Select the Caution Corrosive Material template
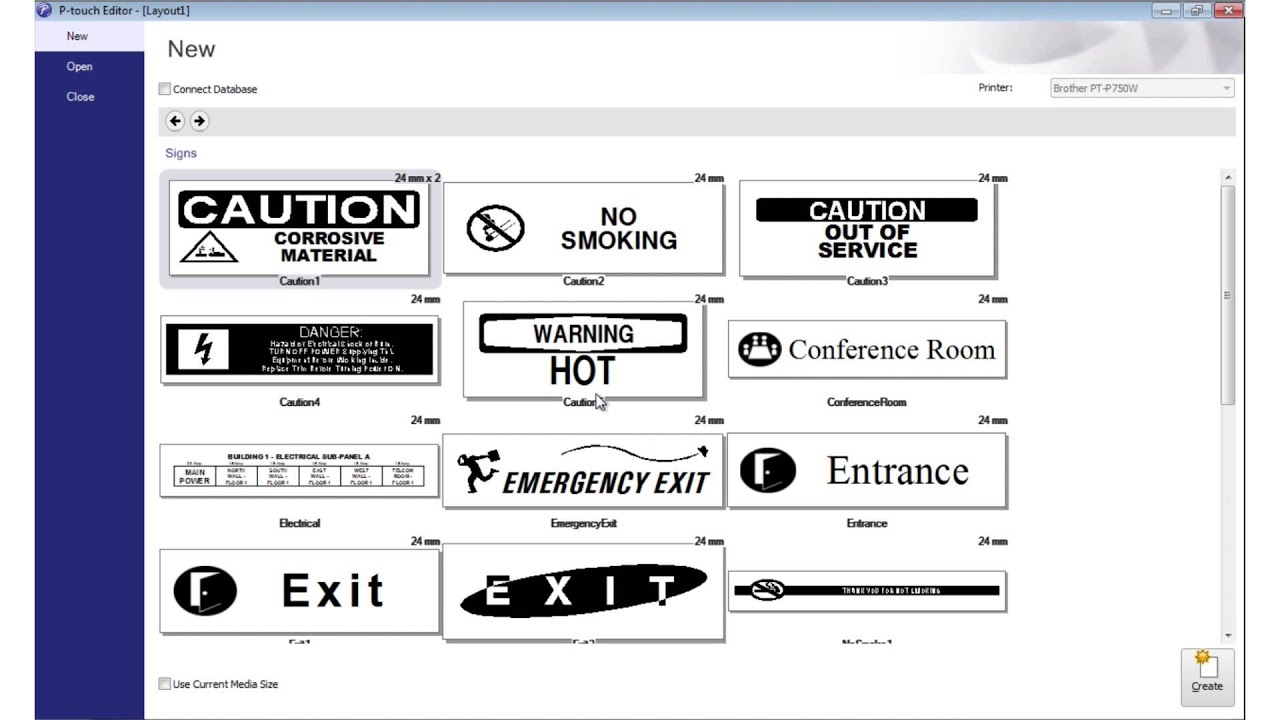 tap(299, 228)
